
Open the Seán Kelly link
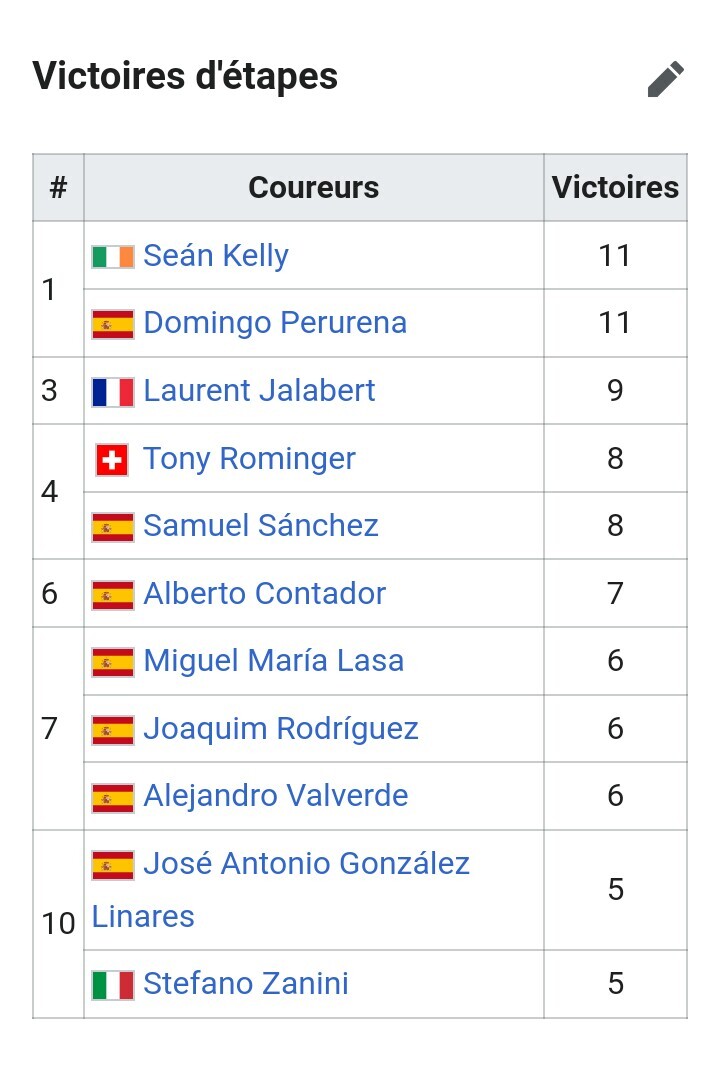pos(216,256)
